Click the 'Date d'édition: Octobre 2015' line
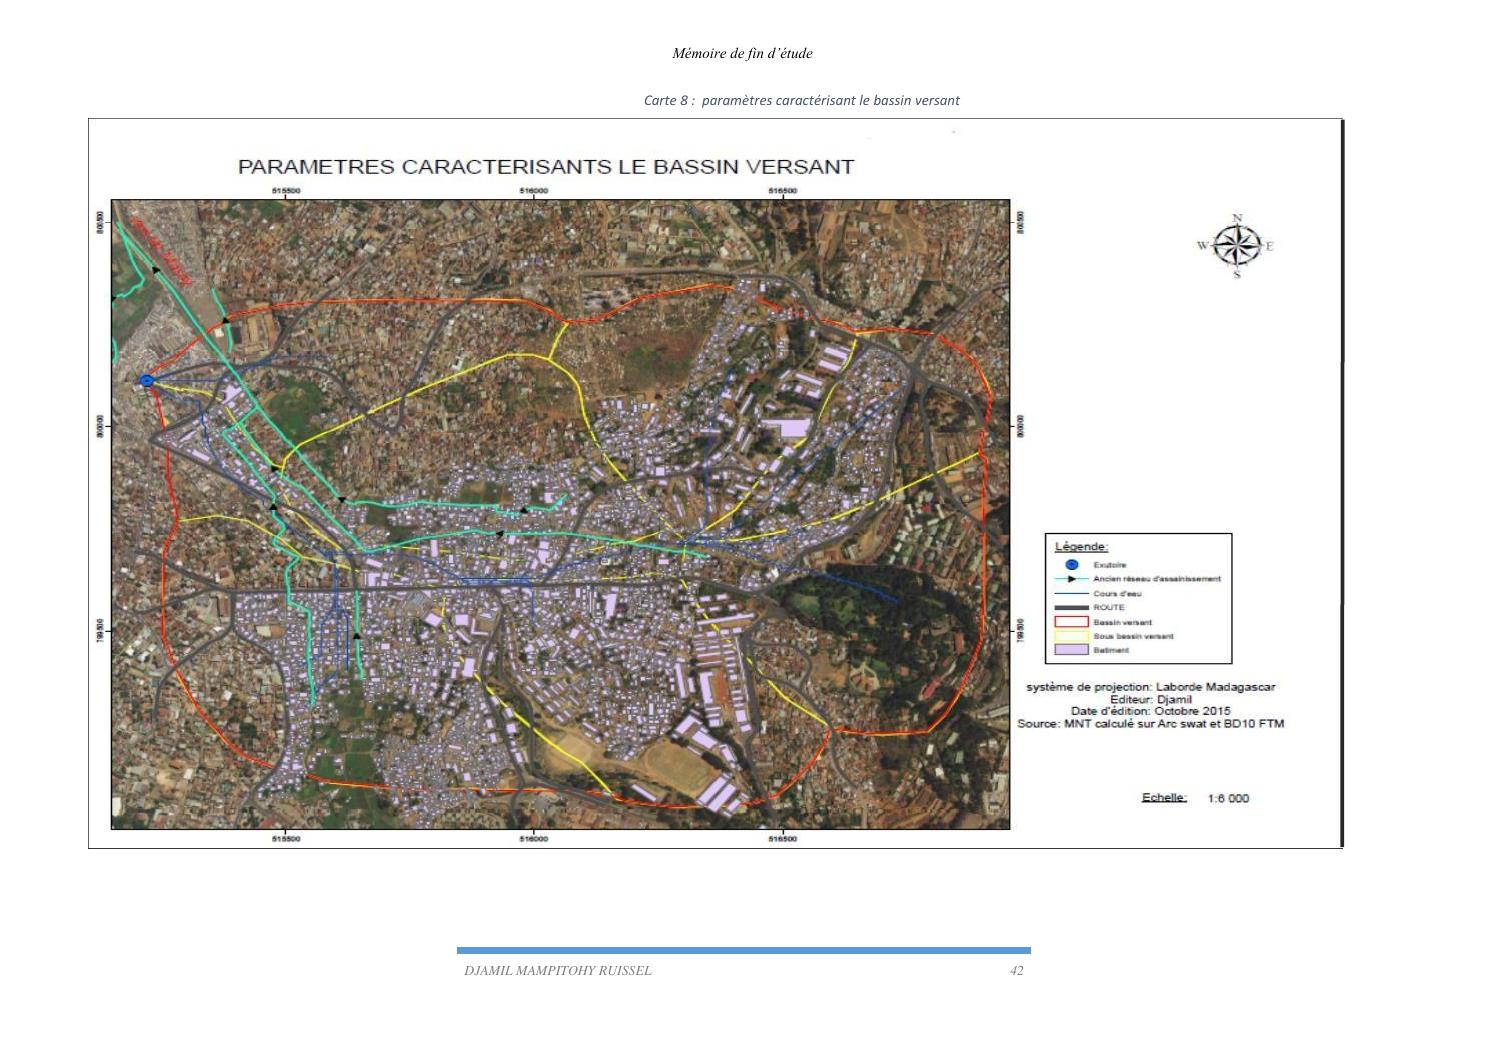This screenshot has height=1053, width=1489. tap(1150, 711)
